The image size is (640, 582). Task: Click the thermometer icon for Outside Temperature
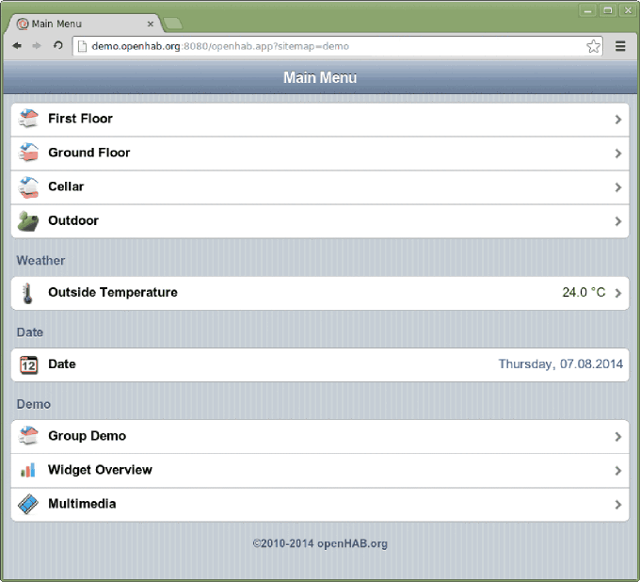28,293
